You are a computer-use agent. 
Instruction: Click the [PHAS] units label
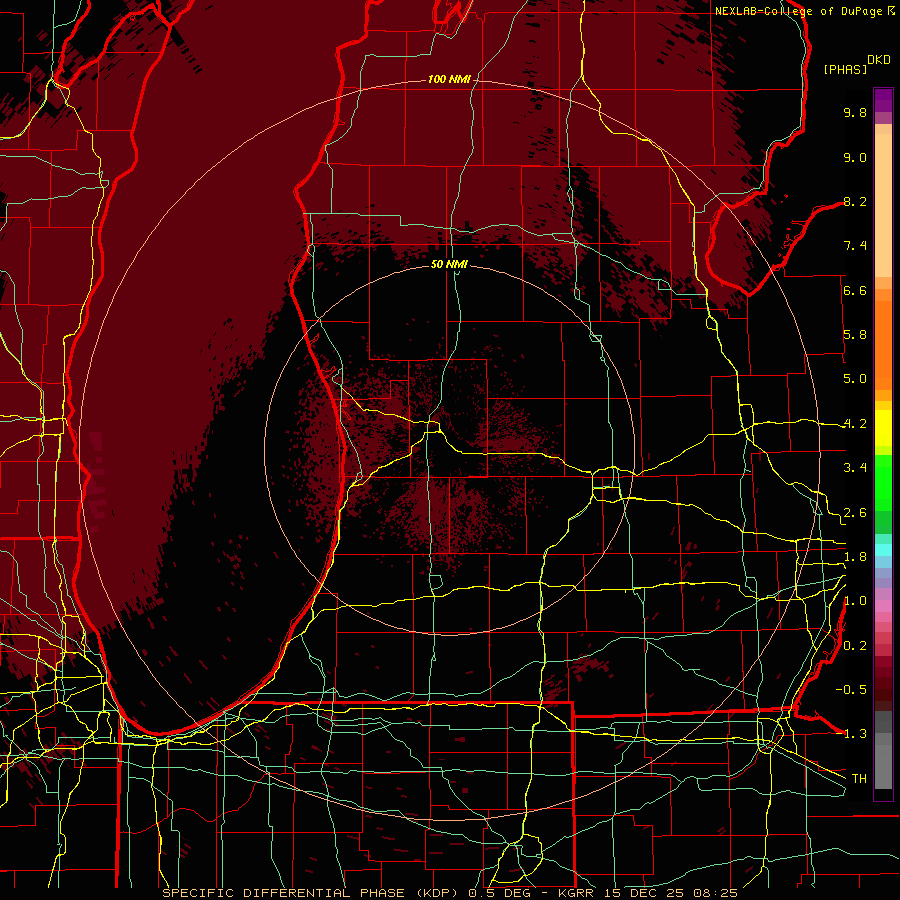coord(845,69)
